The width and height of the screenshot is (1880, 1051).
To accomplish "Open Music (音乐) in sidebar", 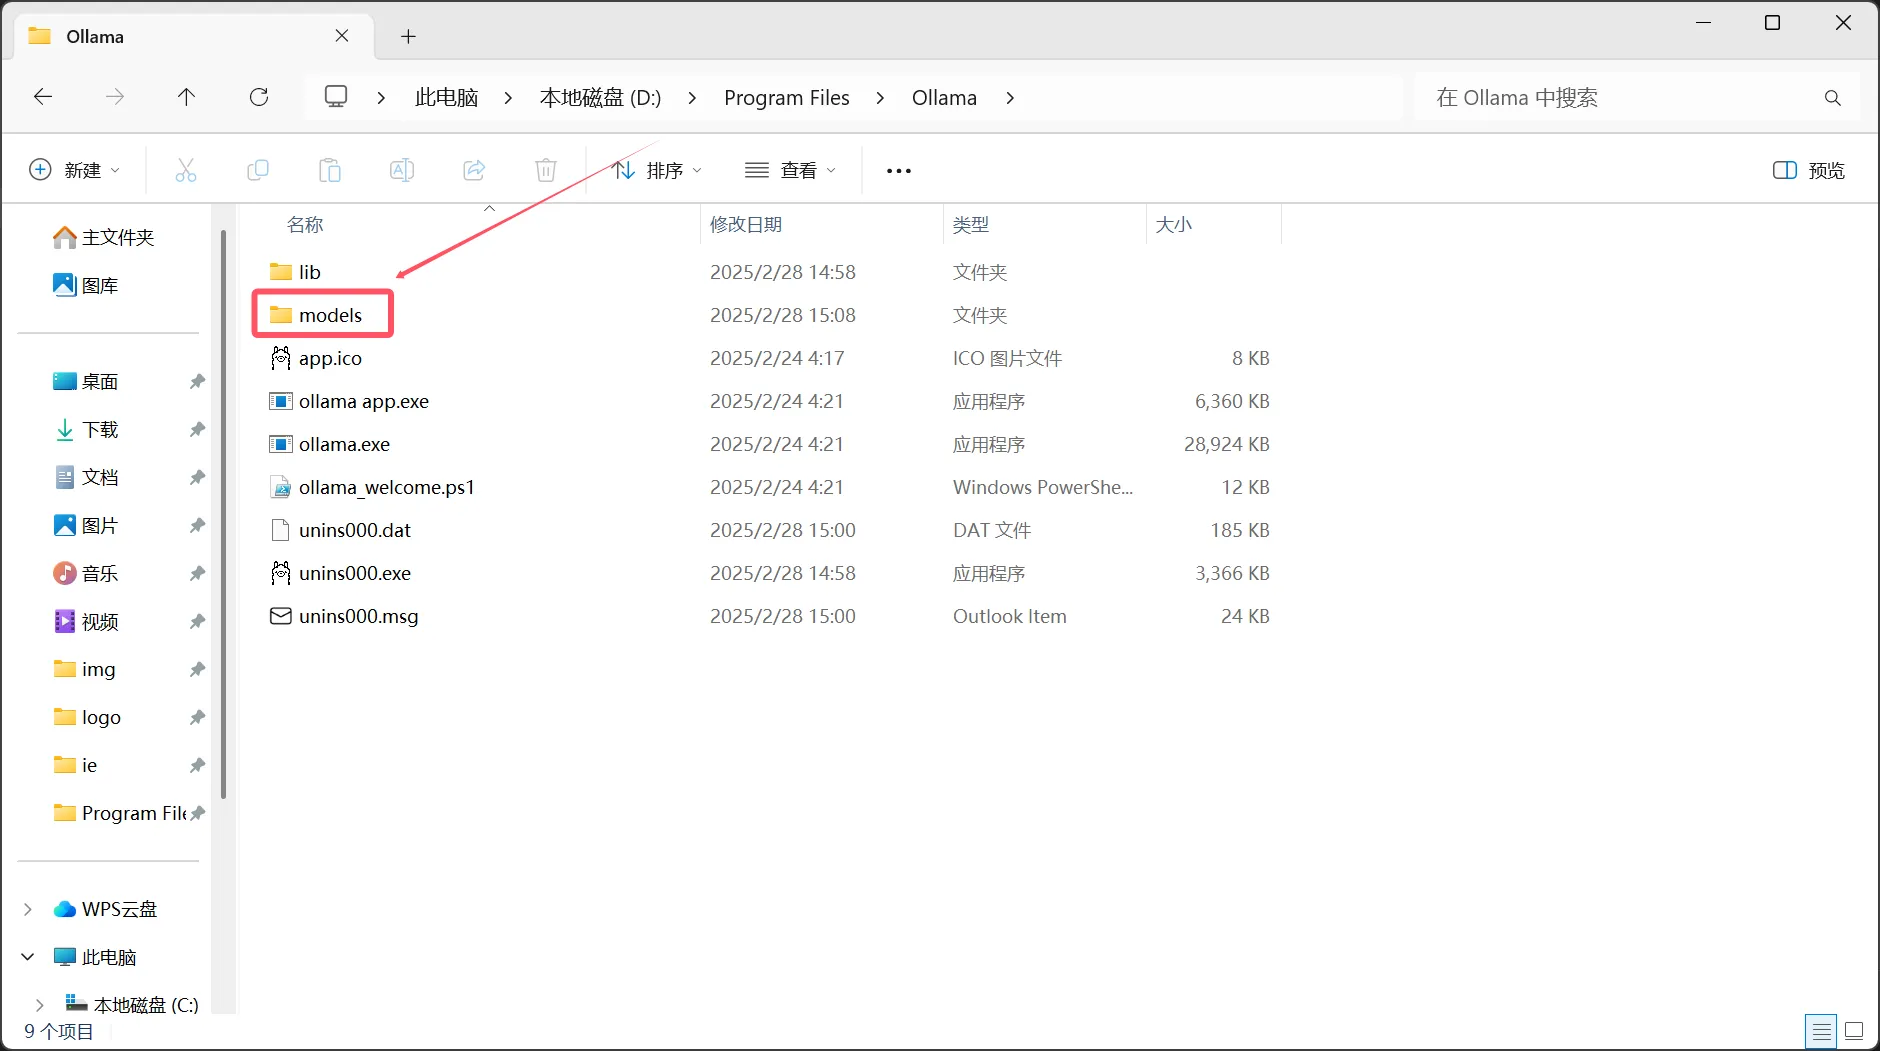I will pyautogui.click(x=87, y=573).
